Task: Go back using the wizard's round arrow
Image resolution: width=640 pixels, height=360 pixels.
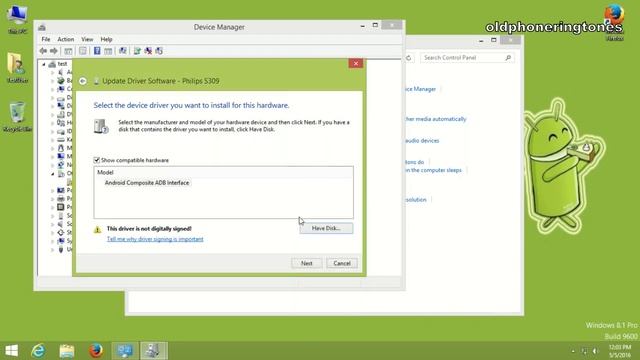Action: (x=83, y=81)
